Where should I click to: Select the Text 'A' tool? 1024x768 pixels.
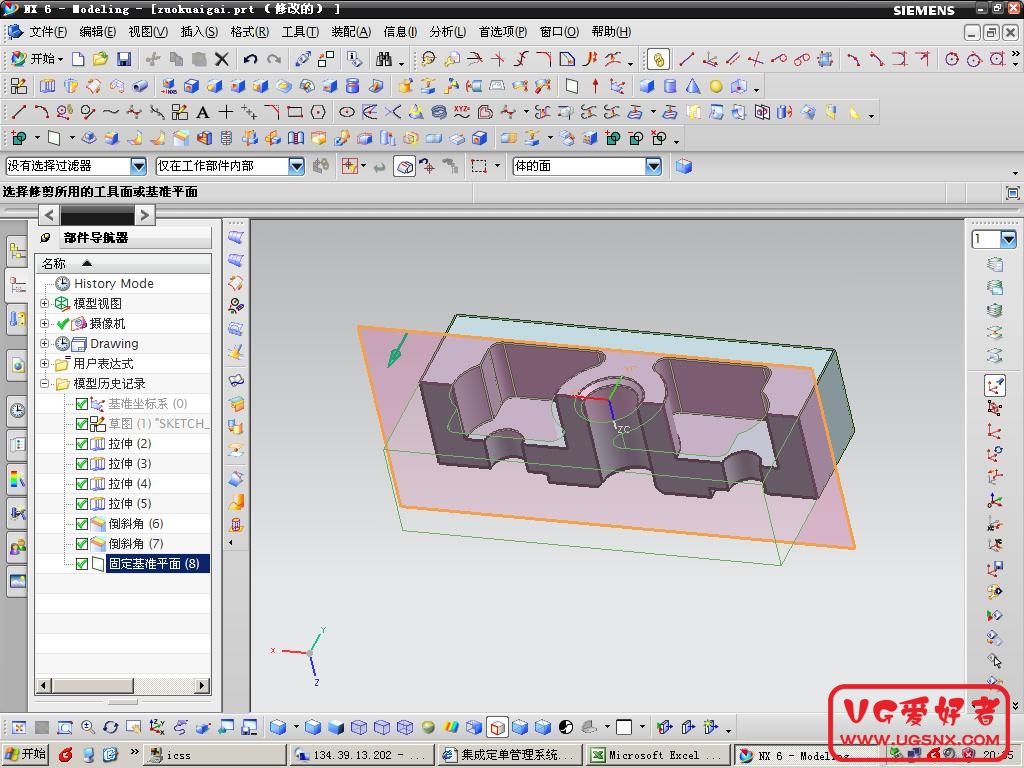203,112
